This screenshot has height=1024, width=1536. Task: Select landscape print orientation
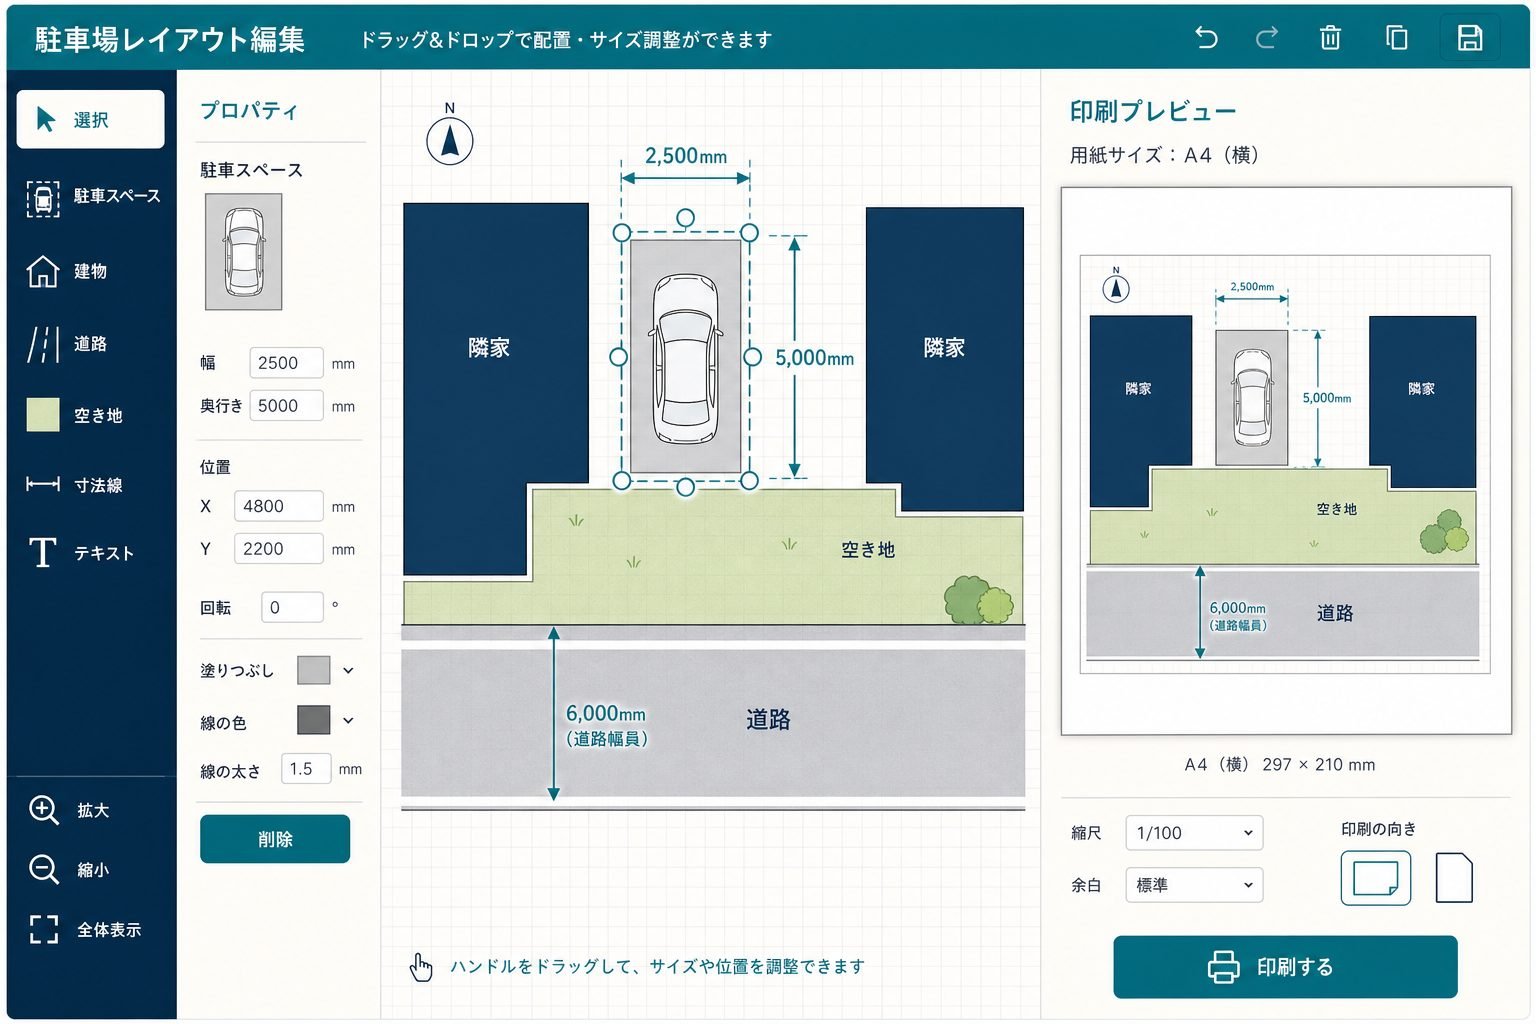[1375, 878]
